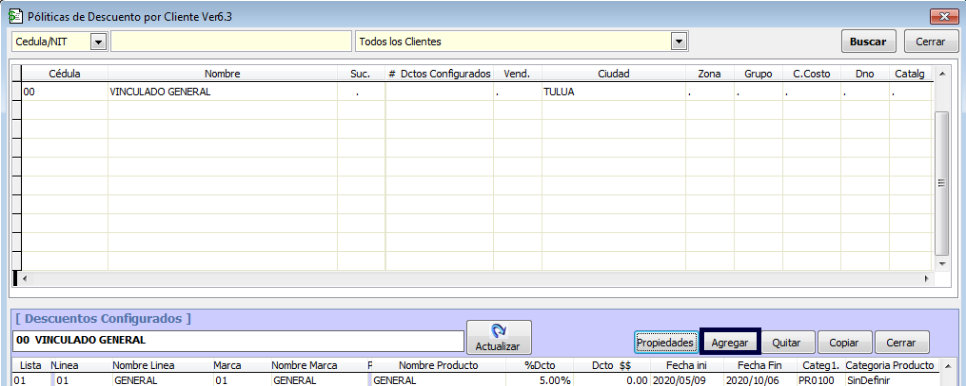Open the Todos los Clientes dropdown

[678, 42]
